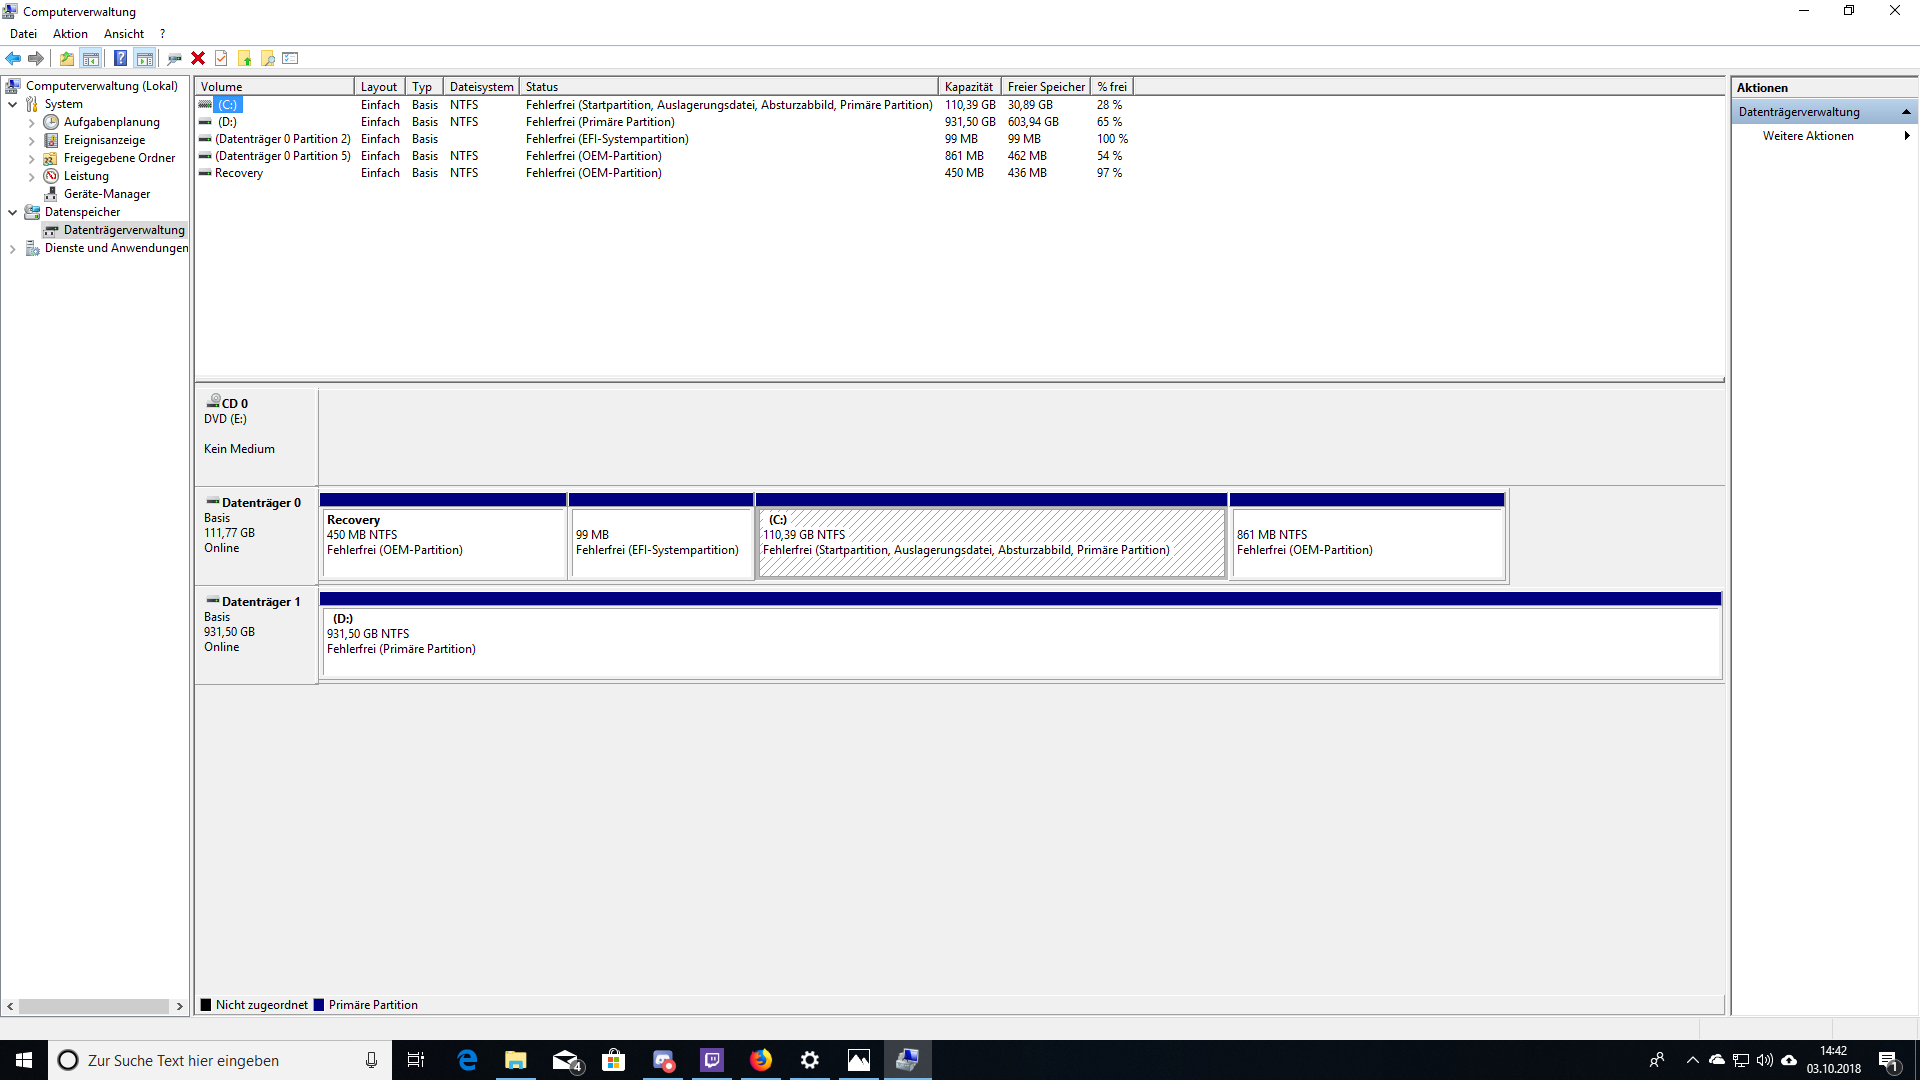The image size is (1920, 1080).
Task: Select the (C:) 110,39 GB partition block
Action: coord(991,536)
